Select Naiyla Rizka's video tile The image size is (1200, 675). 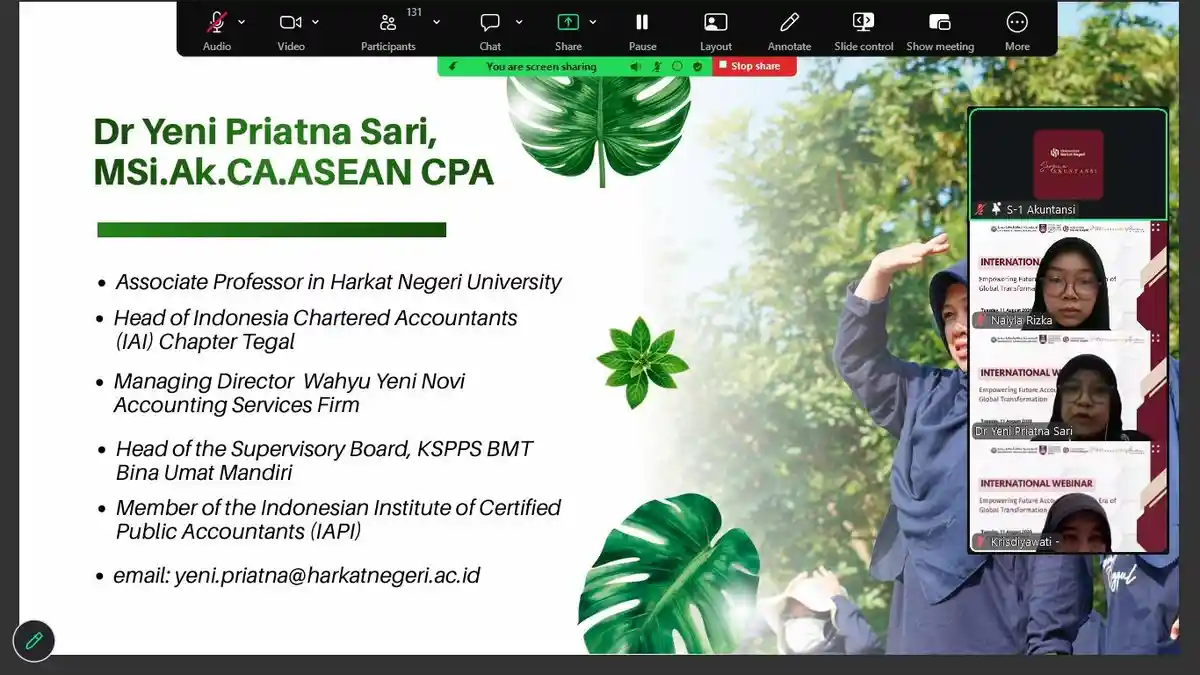point(1068,275)
